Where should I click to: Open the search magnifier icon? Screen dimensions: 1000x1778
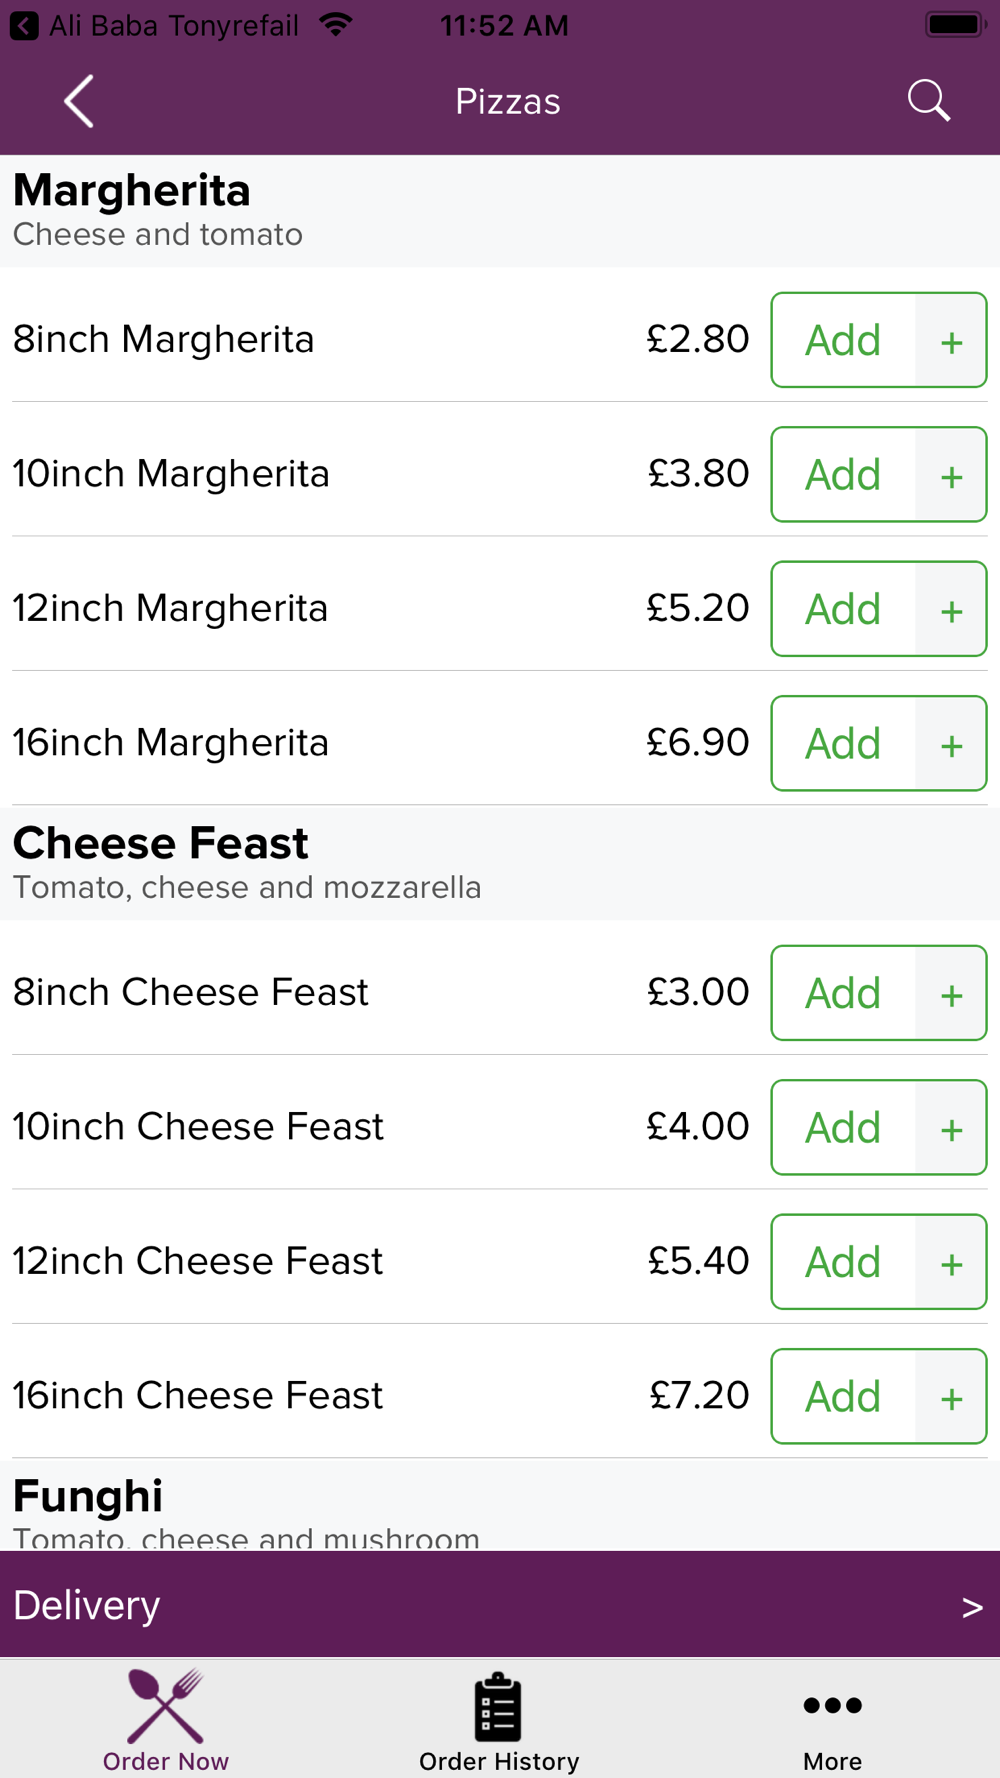928,101
